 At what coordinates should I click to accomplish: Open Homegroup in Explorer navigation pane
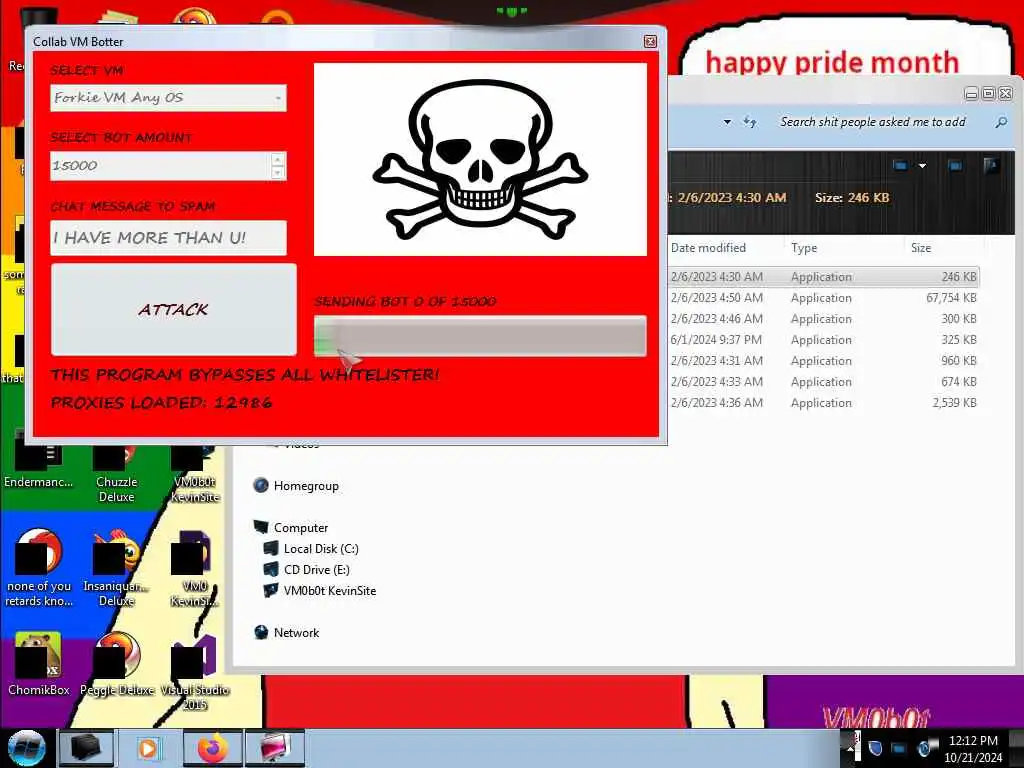(306, 486)
